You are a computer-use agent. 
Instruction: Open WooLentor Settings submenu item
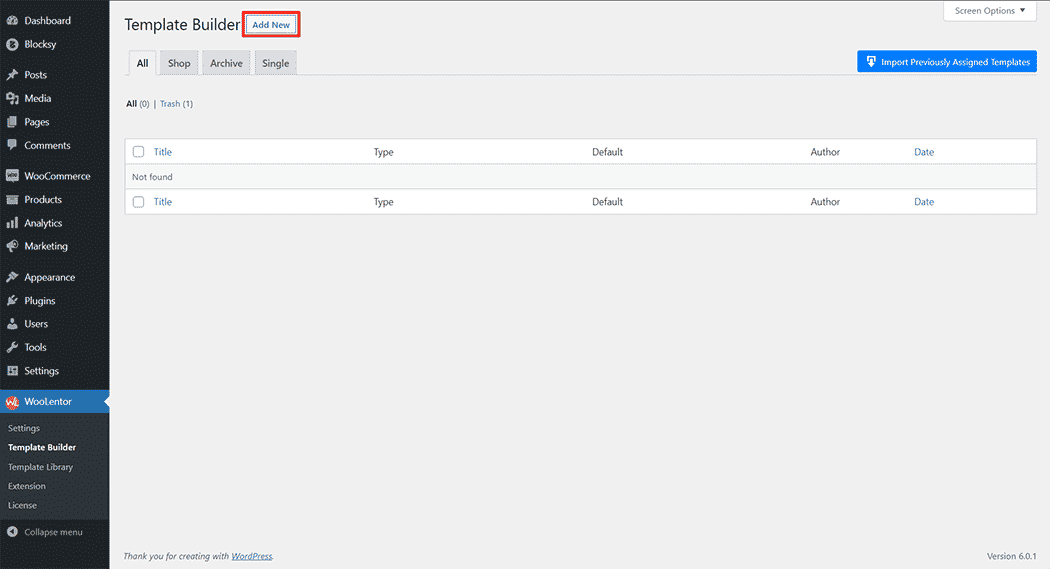(x=24, y=428)
